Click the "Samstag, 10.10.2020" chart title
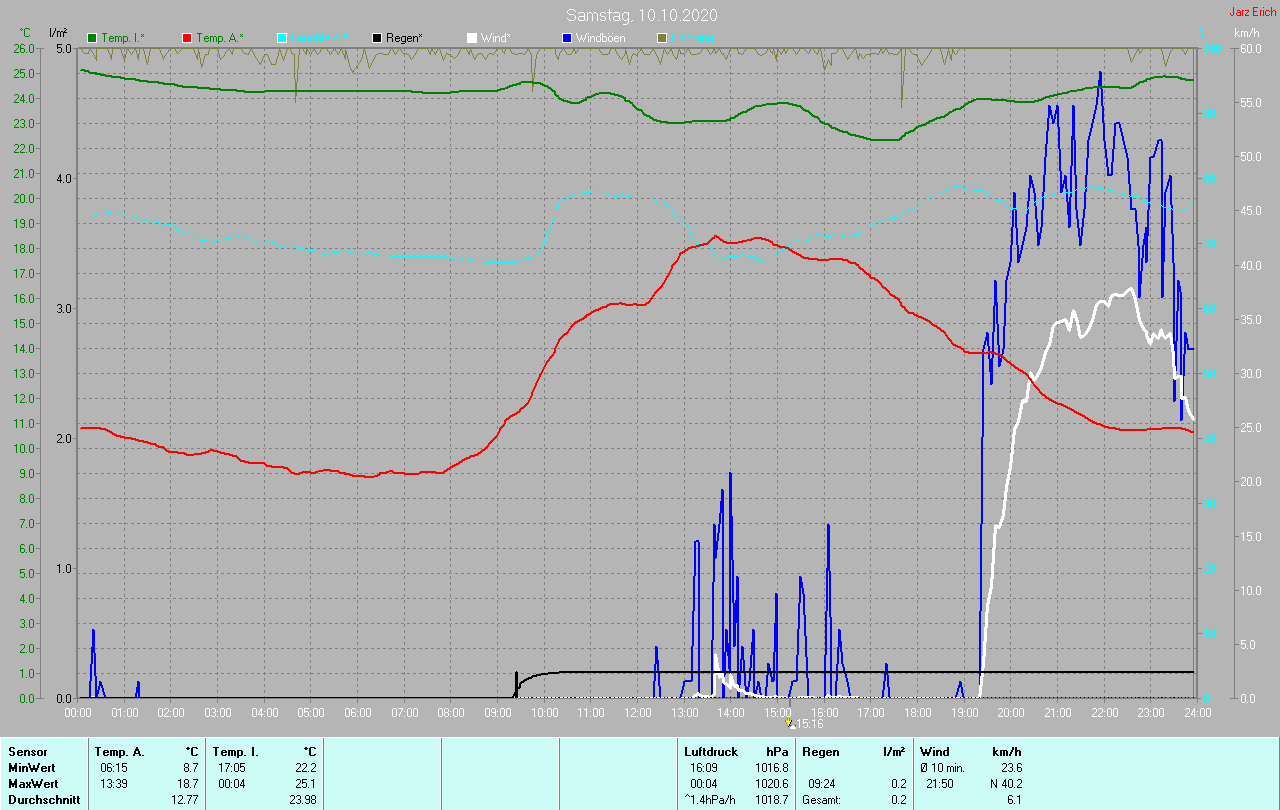 (x=641, y=15)
